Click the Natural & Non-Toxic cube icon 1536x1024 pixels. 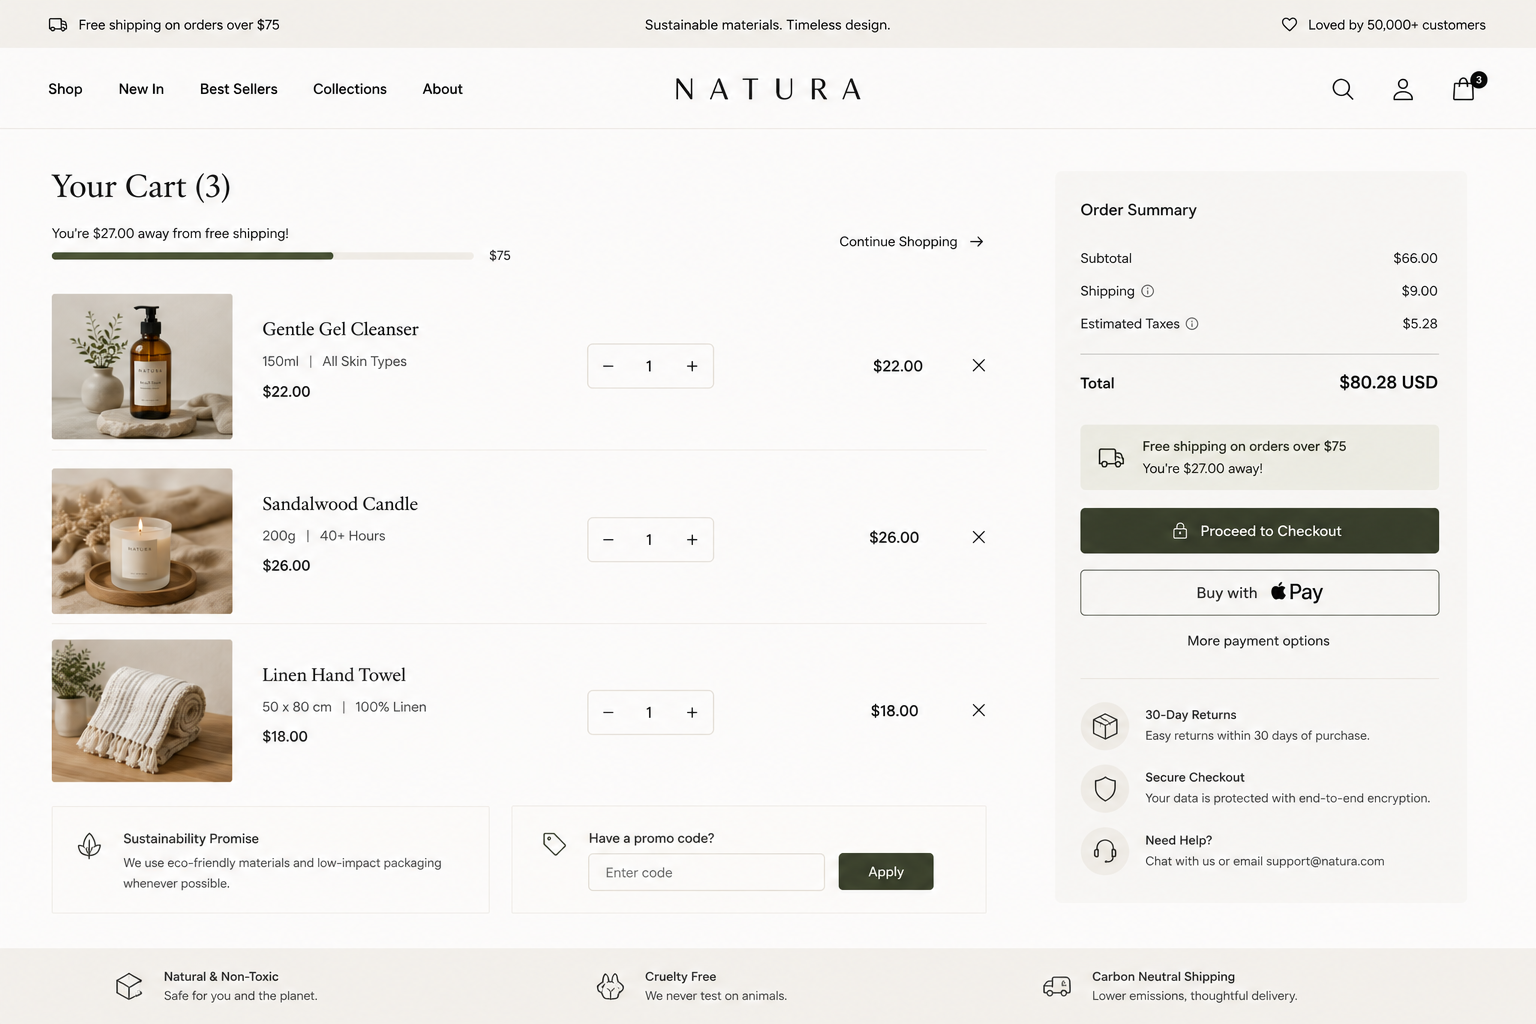(129, 987)
